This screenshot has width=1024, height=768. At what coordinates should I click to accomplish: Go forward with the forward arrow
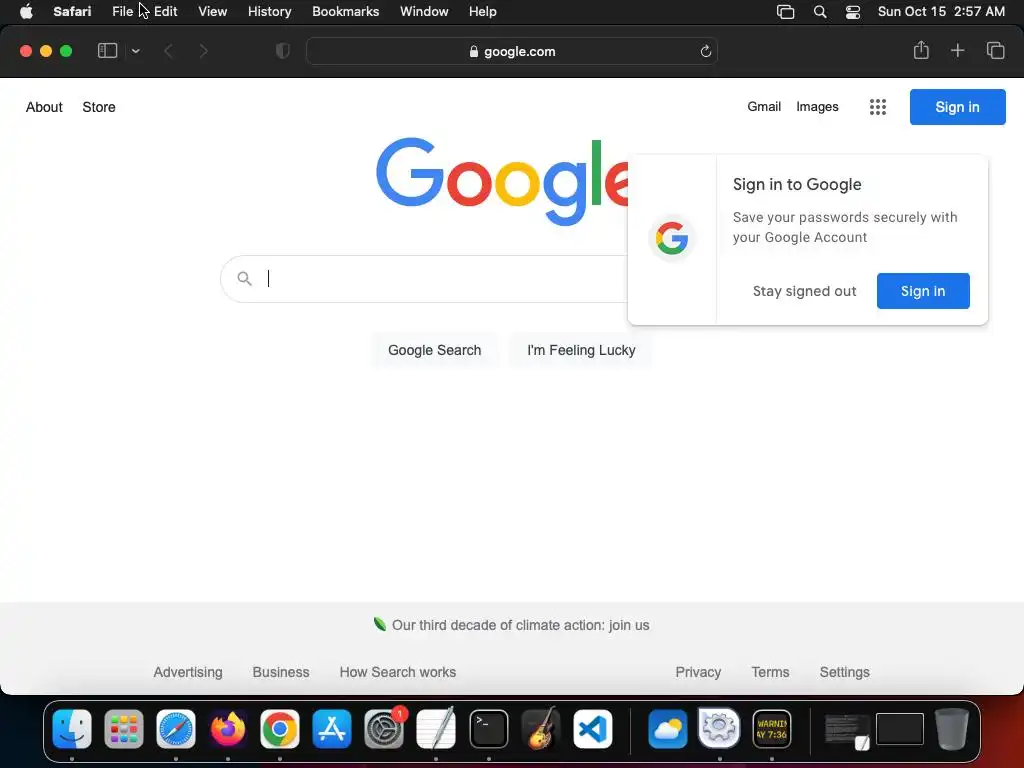(204, 51)
